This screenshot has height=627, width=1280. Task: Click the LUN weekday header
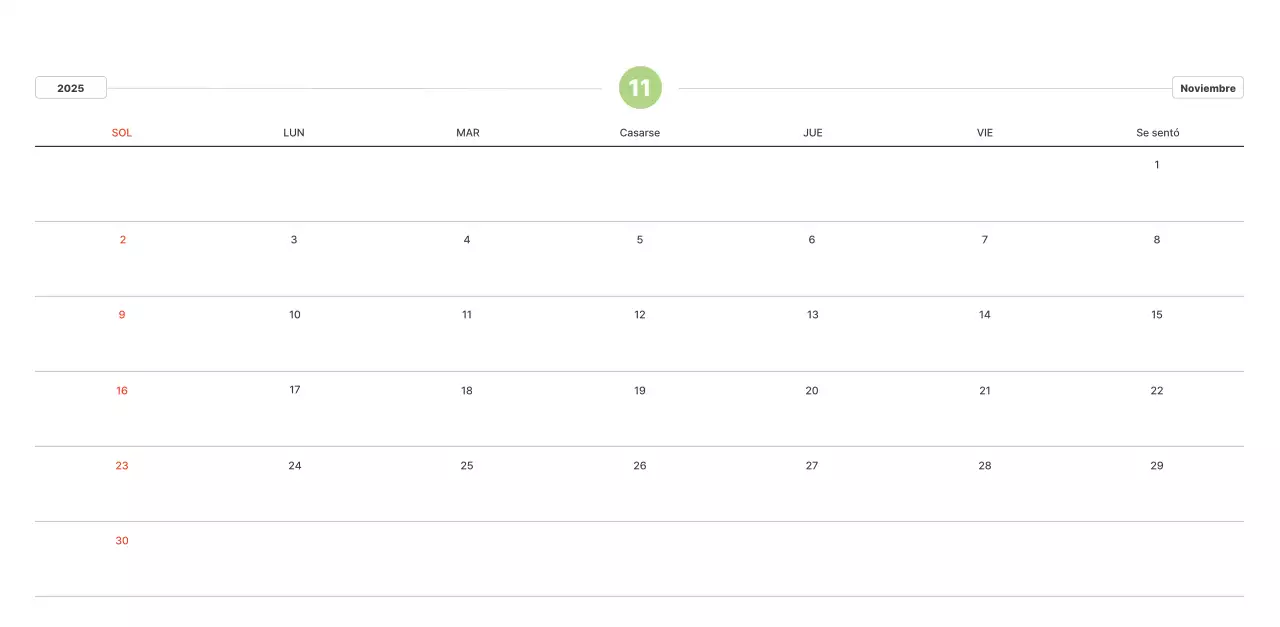(x=294, y=133)
